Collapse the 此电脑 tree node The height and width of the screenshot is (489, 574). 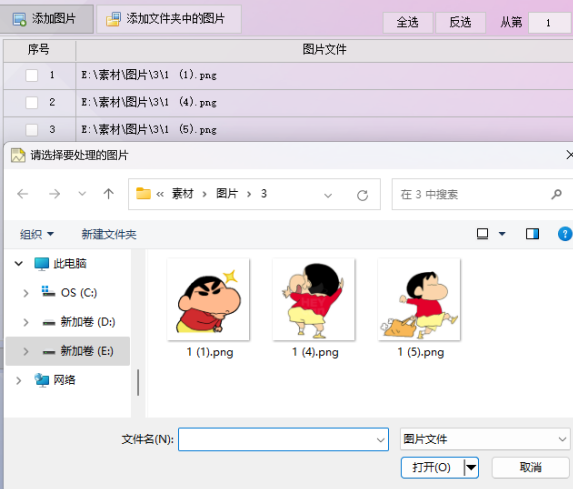click(x=19, y=264)
